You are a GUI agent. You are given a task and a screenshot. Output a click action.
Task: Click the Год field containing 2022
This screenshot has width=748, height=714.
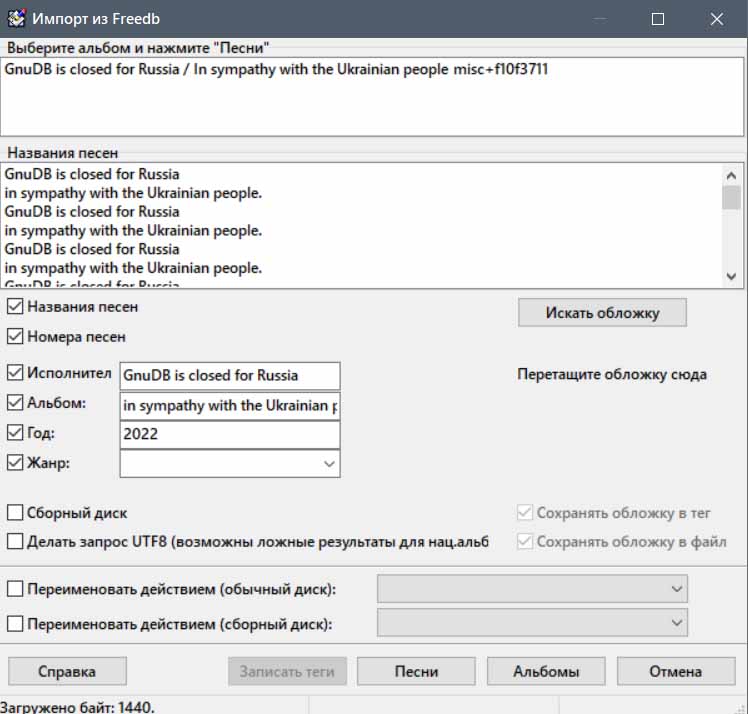[229, 435]
